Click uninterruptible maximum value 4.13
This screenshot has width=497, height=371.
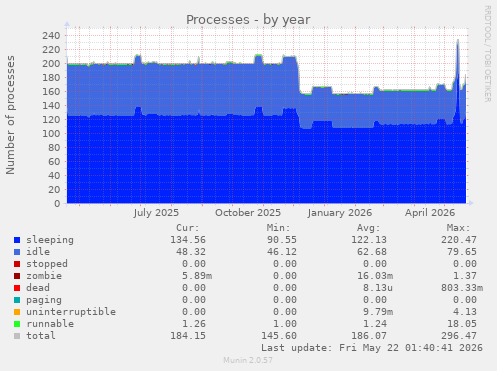pyautogui.click(x=465, y=312)
